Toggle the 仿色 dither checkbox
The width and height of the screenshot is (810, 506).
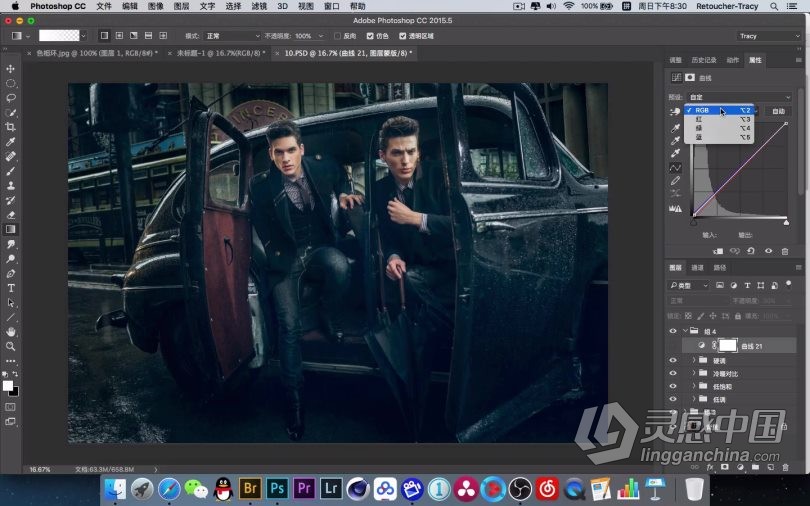tap(370, 36)
